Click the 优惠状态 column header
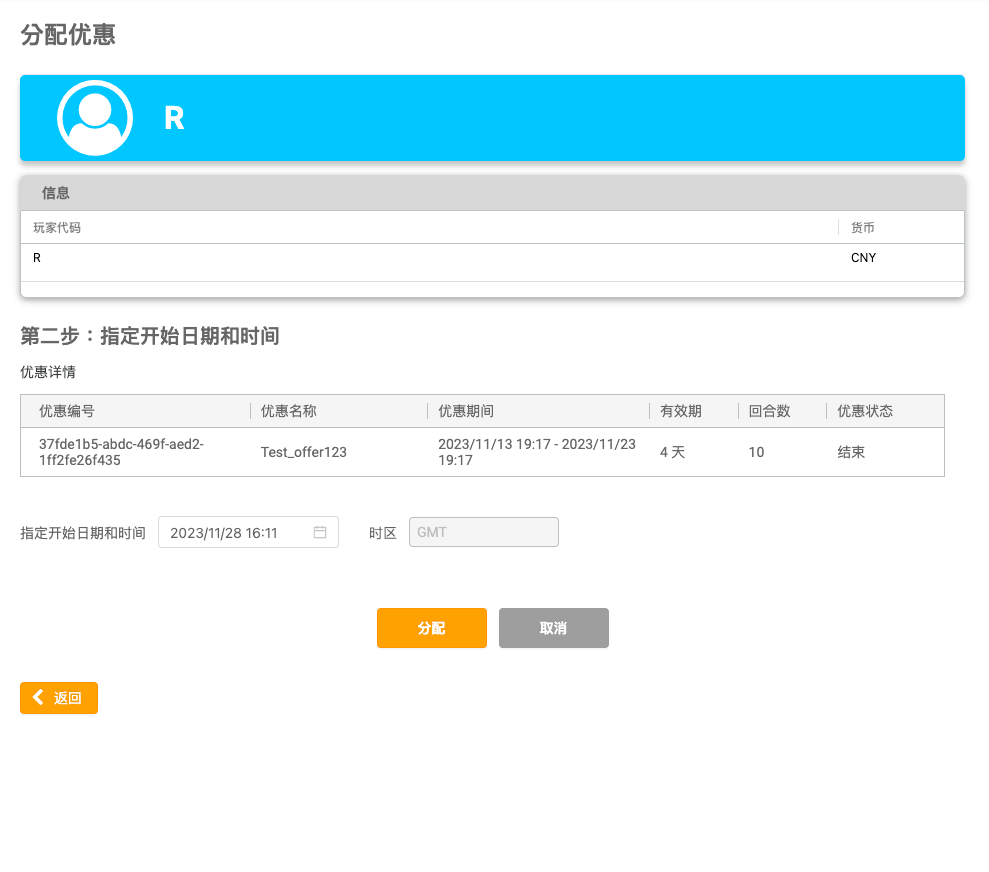 [x=864, y=411]
